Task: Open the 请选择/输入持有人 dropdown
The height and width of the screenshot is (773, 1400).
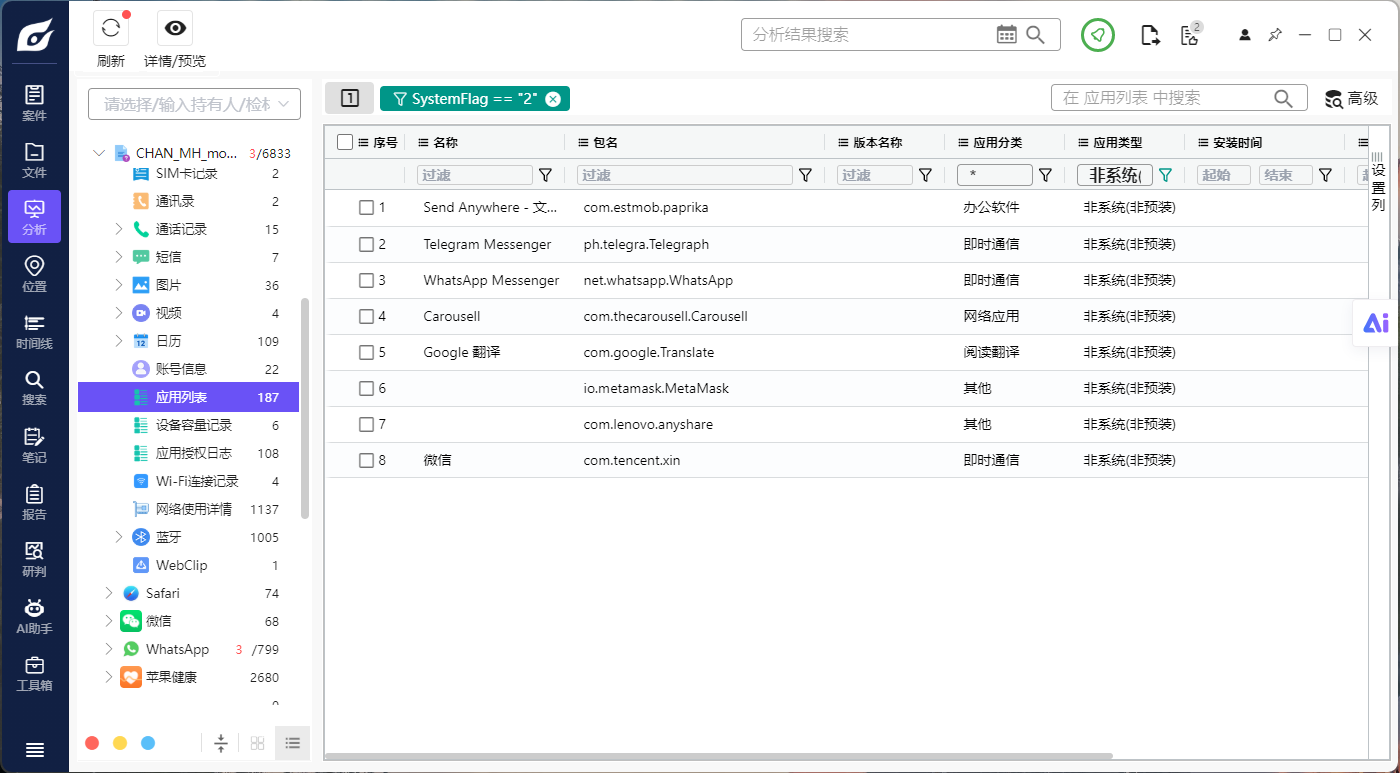Action: 194,104
